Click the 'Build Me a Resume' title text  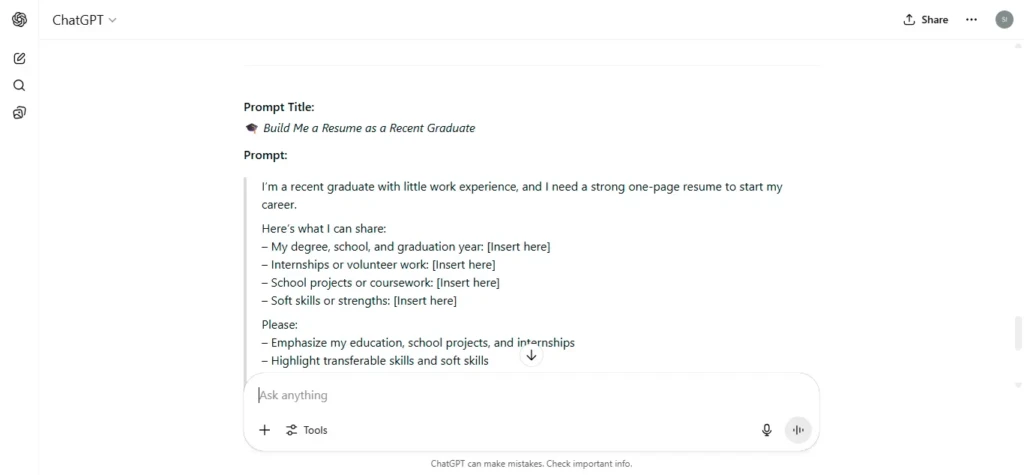coord(369,128)
